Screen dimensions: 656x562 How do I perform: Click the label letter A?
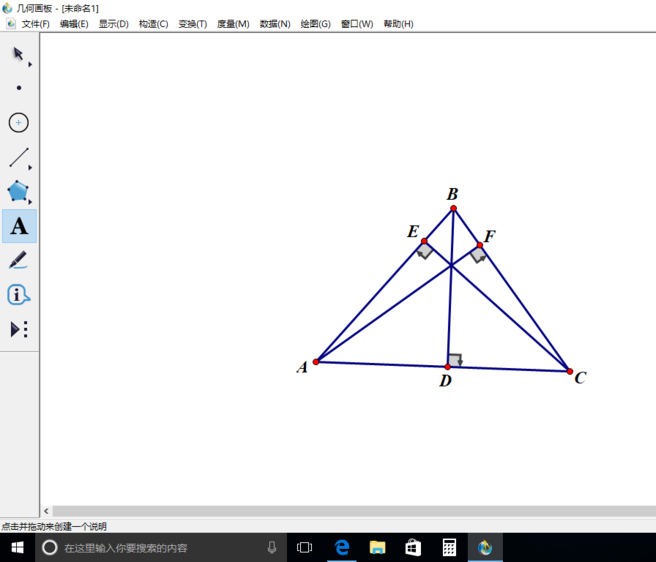coord(302,367)
